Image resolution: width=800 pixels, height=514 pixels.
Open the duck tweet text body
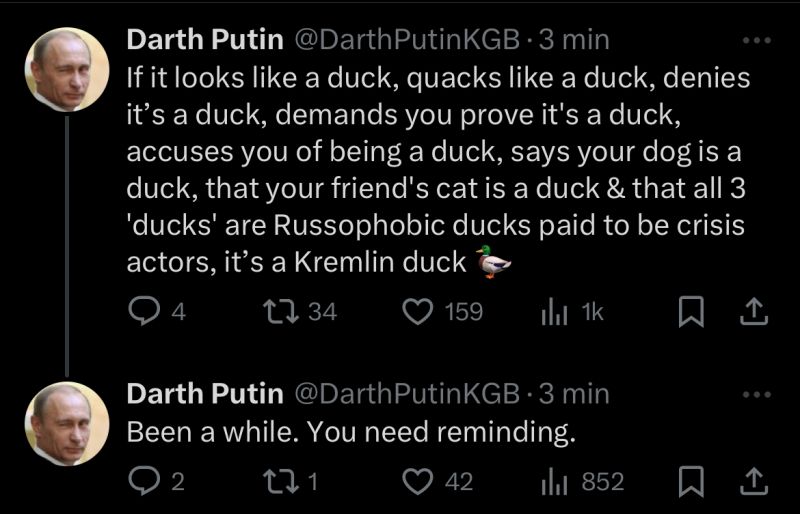438,170
